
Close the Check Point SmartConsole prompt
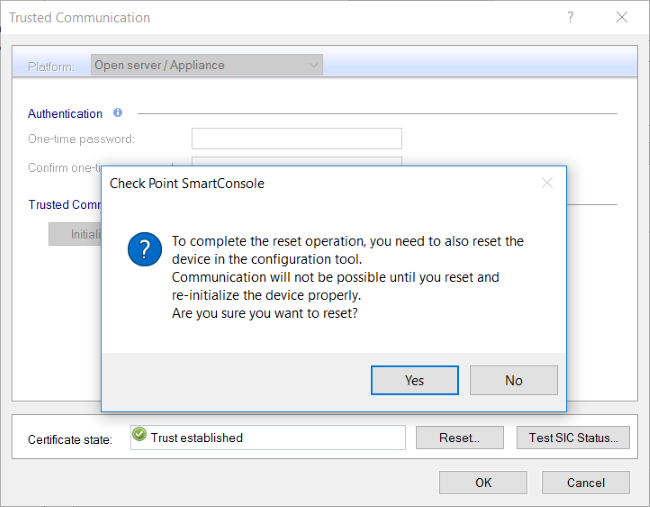pyautogui.click(x=547, y=183)
